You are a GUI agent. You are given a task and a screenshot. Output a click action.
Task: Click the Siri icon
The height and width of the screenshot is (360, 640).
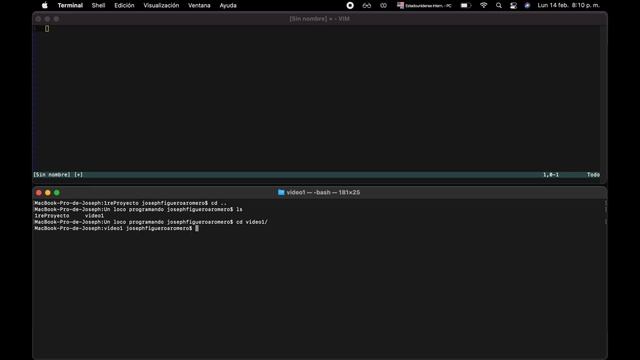pos(527,5)
